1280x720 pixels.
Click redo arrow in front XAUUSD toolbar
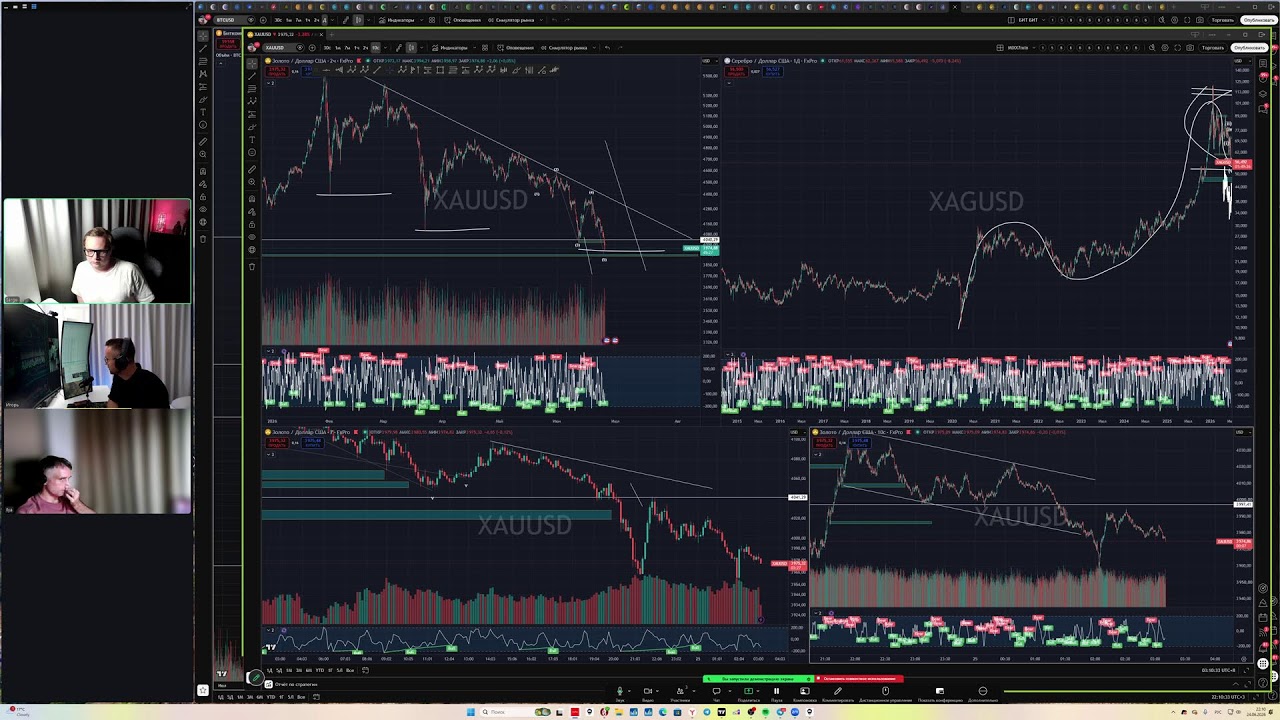pos(621,47)
